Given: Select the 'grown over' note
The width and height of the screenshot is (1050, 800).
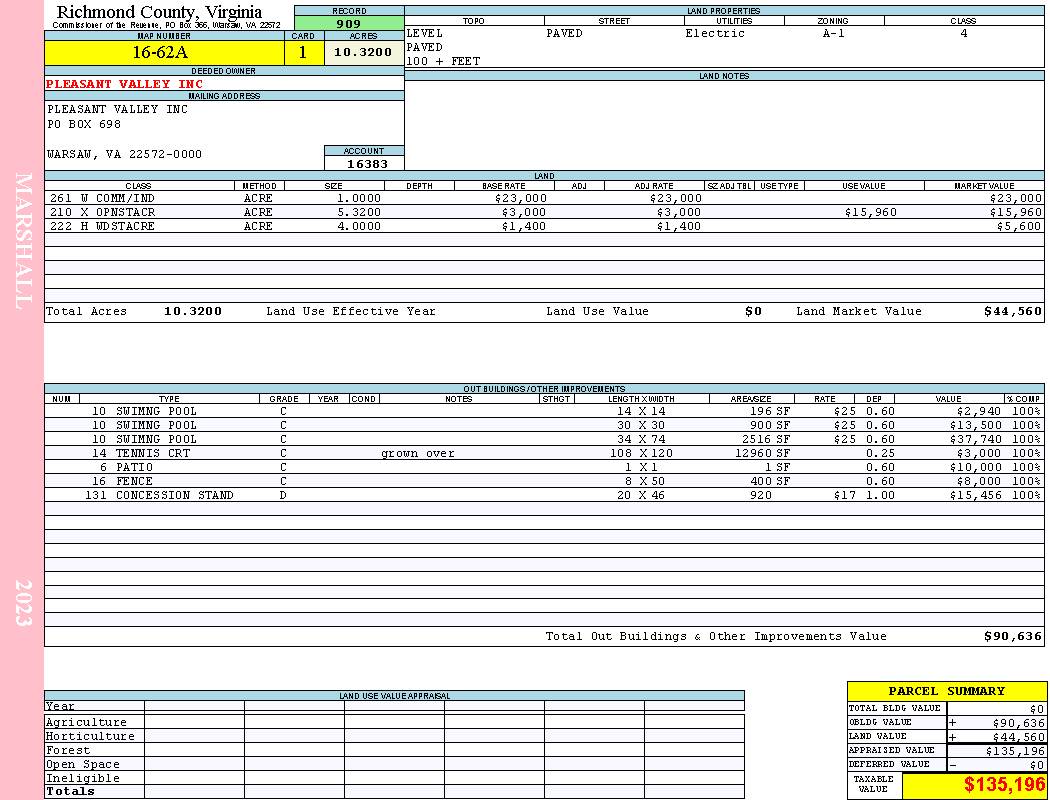Looking at the screenshot, I should point(418,453).
